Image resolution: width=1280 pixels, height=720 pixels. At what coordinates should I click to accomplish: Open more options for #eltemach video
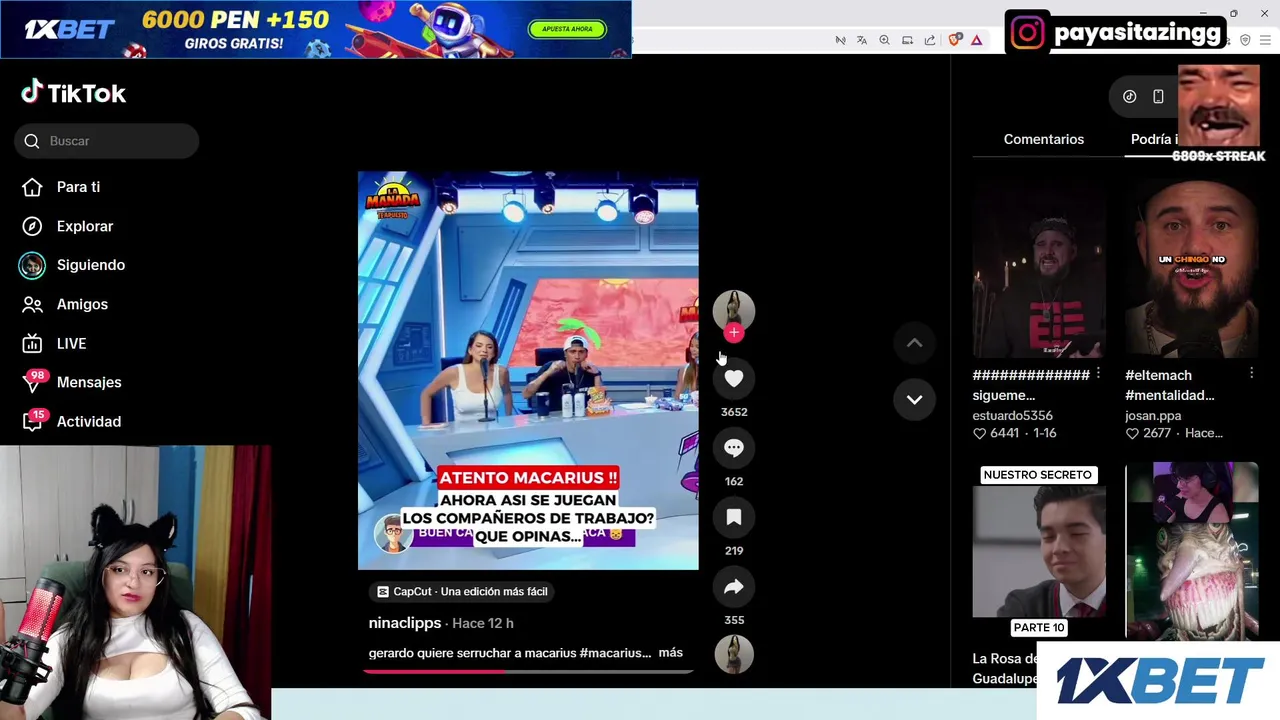click(x=1251, y=373)
